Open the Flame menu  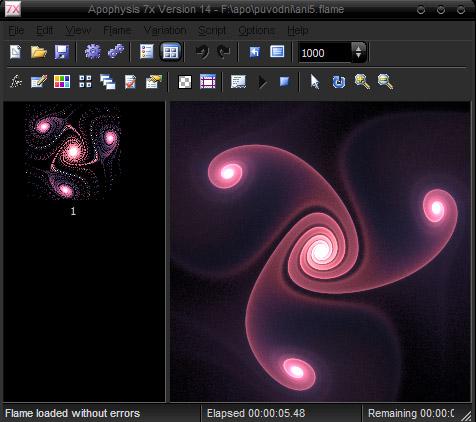click(x=117, y=31)
